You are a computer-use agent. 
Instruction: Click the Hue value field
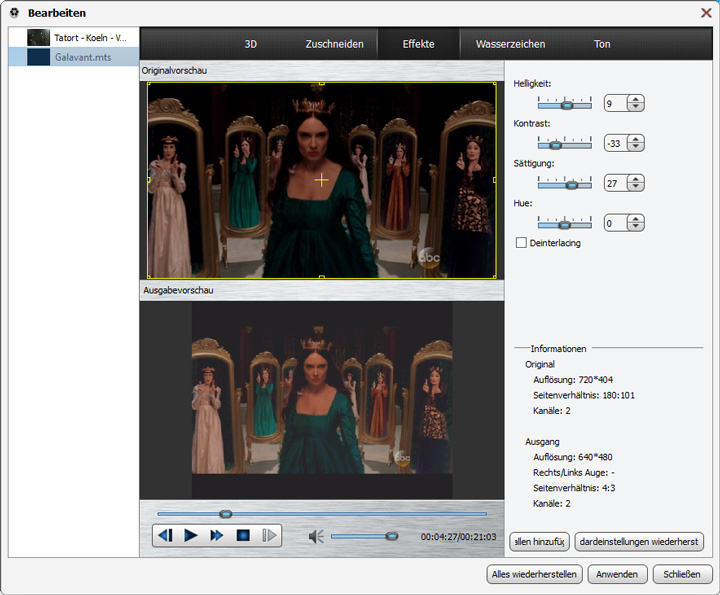616,223
